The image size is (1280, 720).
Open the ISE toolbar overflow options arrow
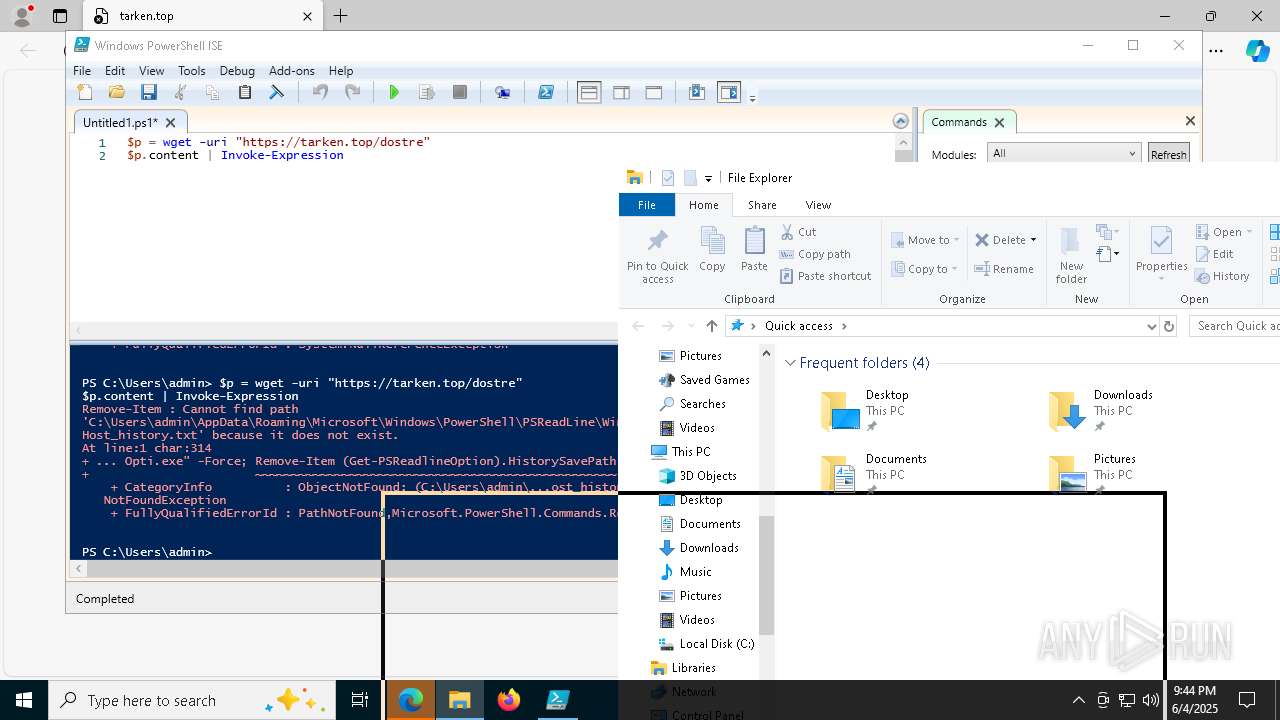tap(752, 97)
